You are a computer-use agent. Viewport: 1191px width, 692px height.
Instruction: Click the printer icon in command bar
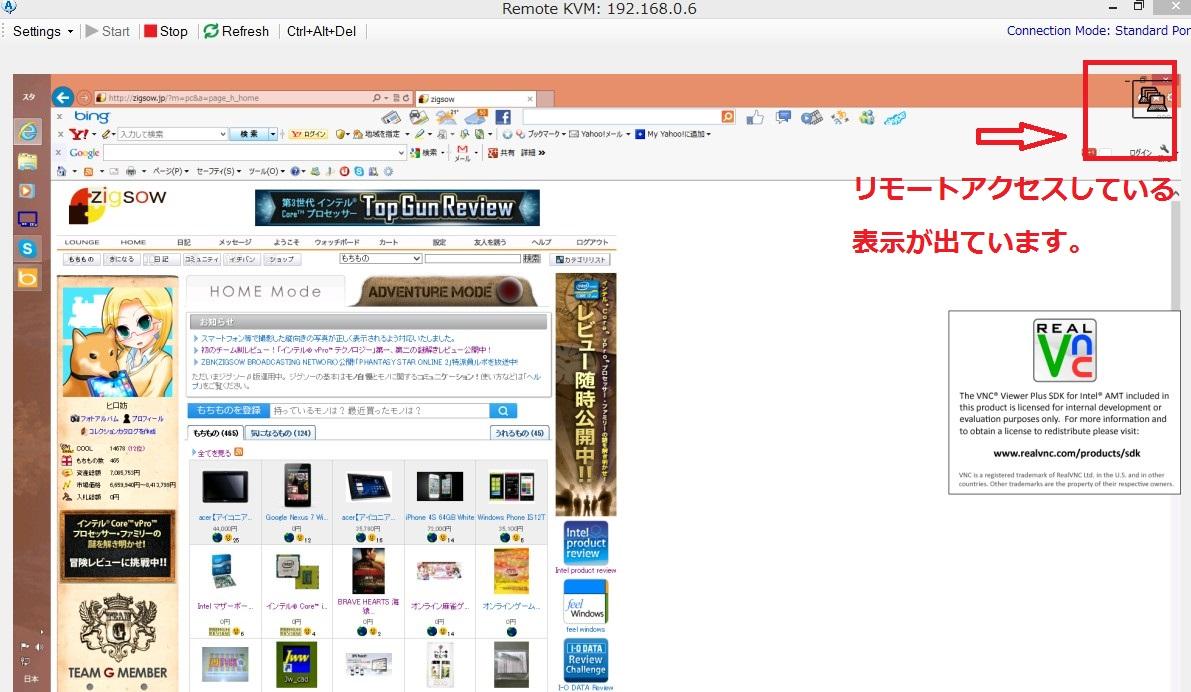pos(131,172)
